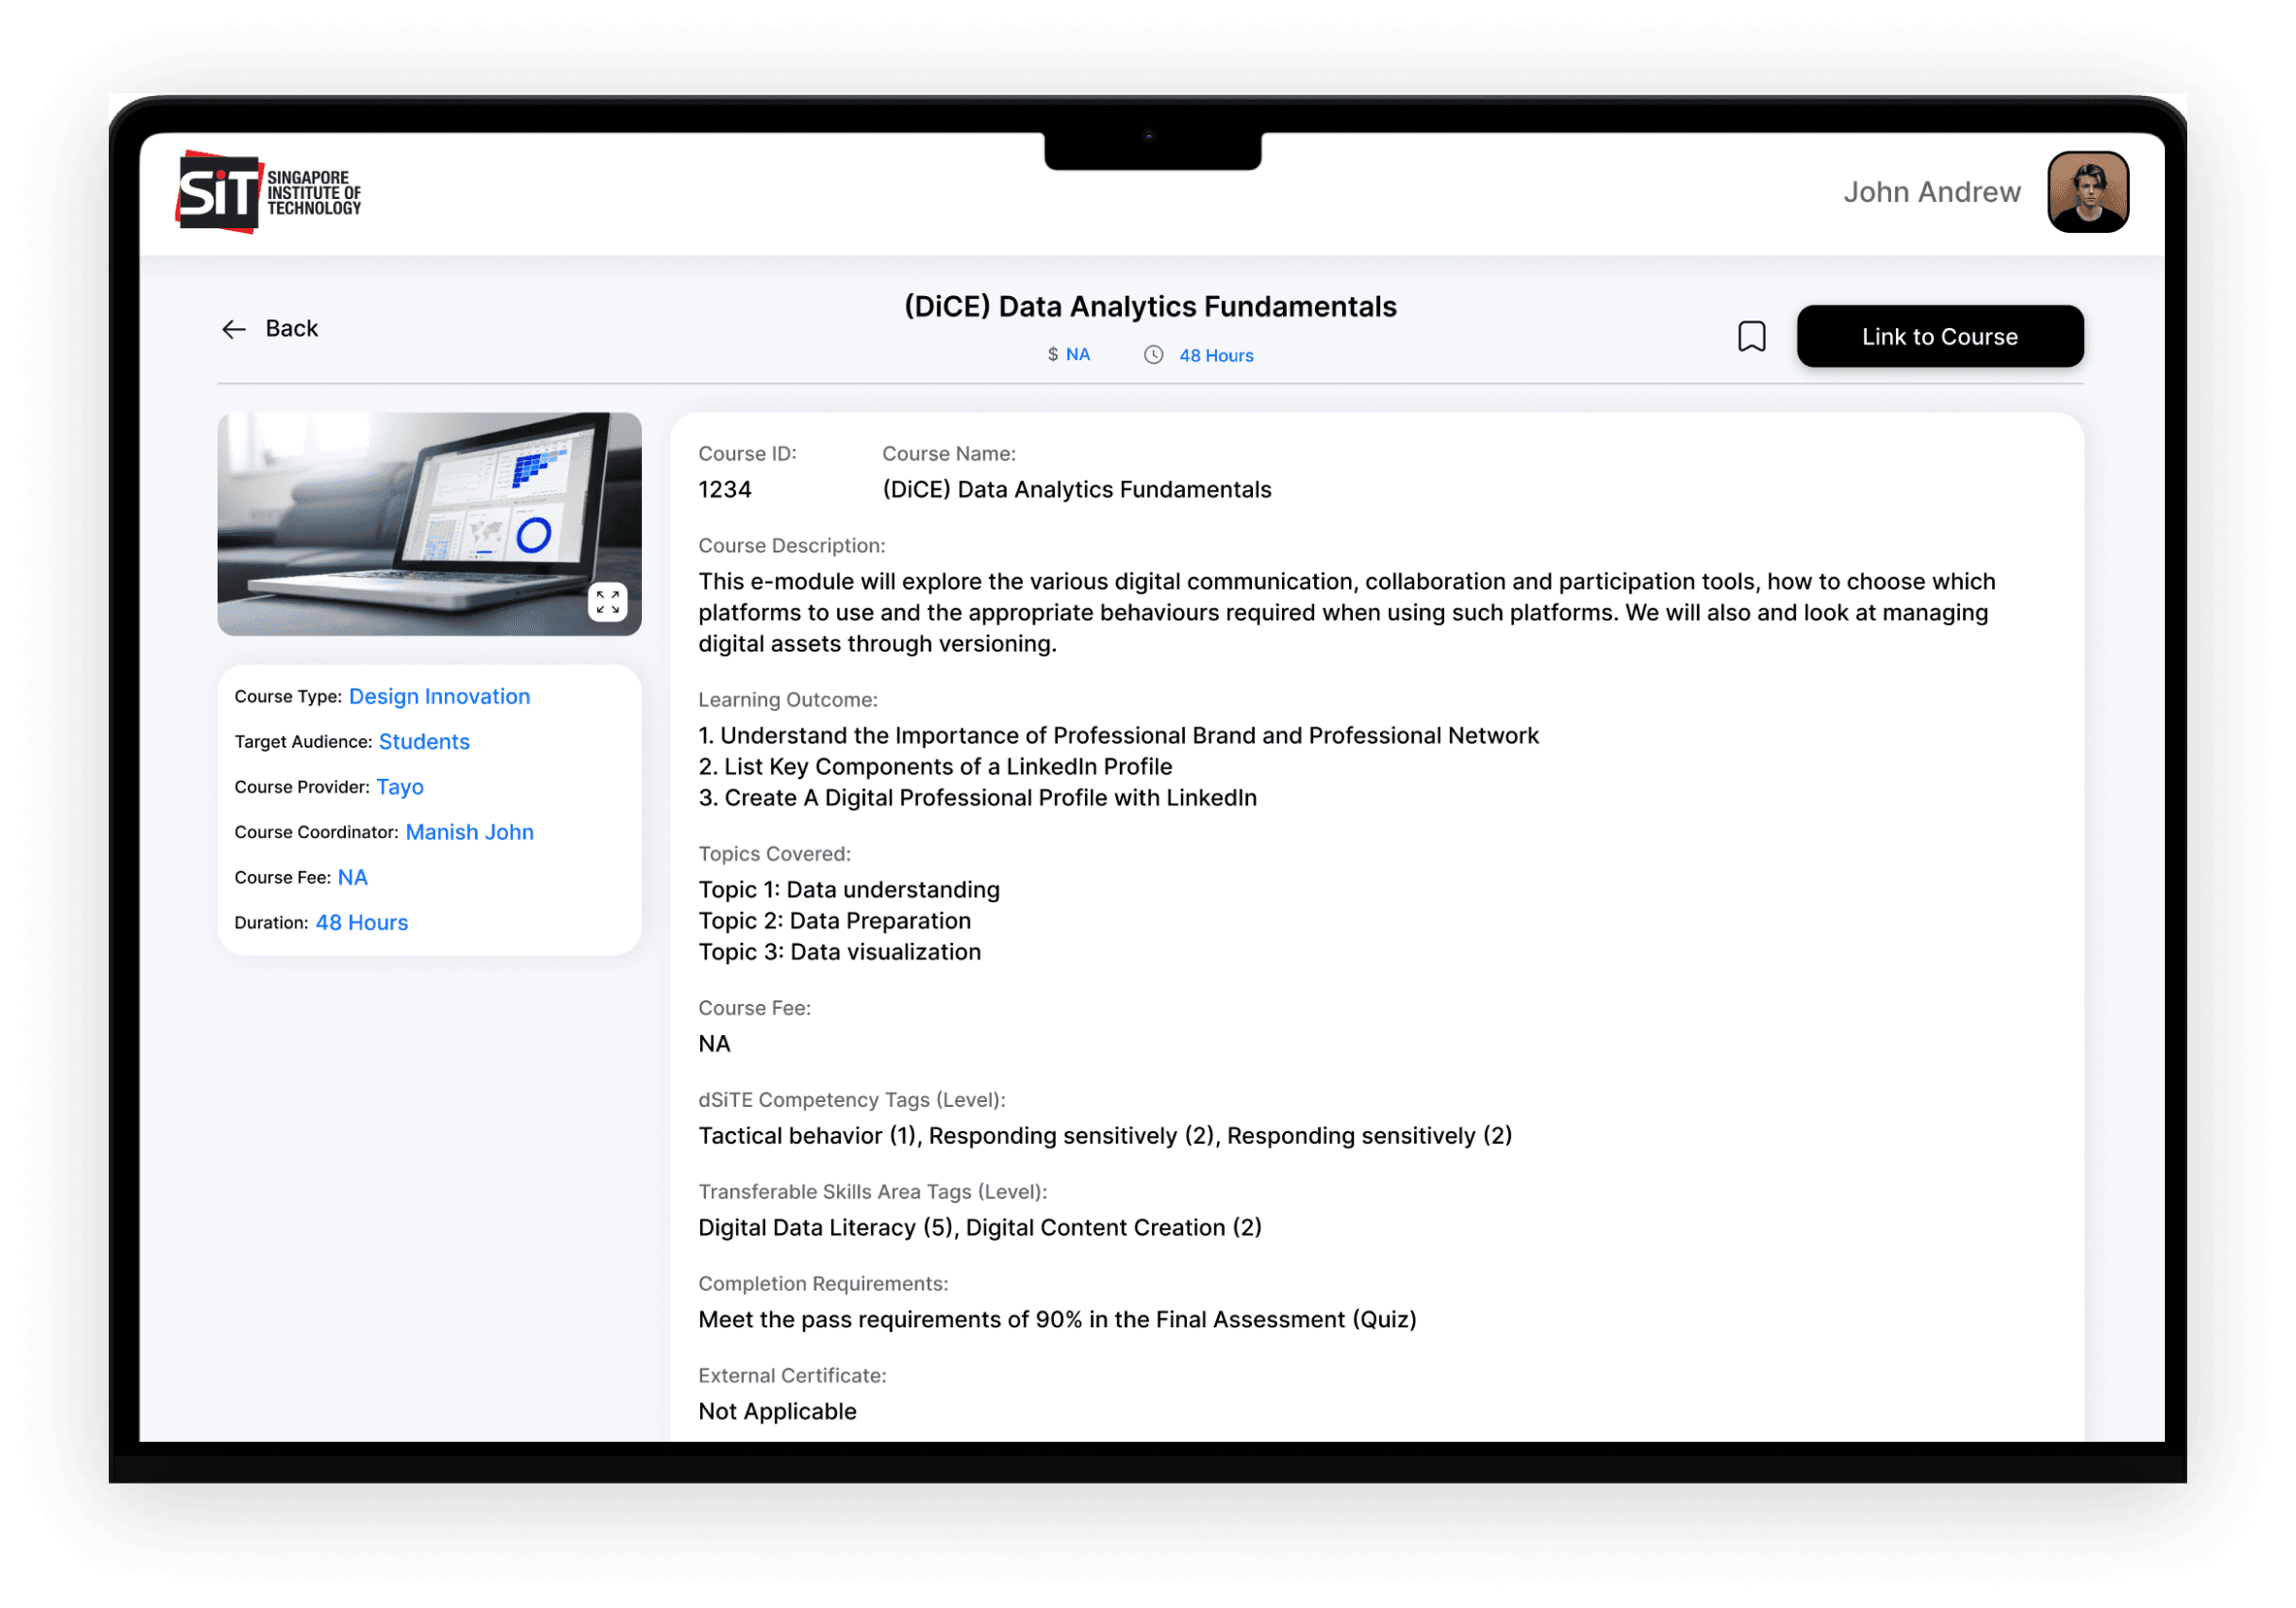Click the NA course fee link in sidebar
This screenshot has width=2296, height=1608.
(x=352, y=877)
